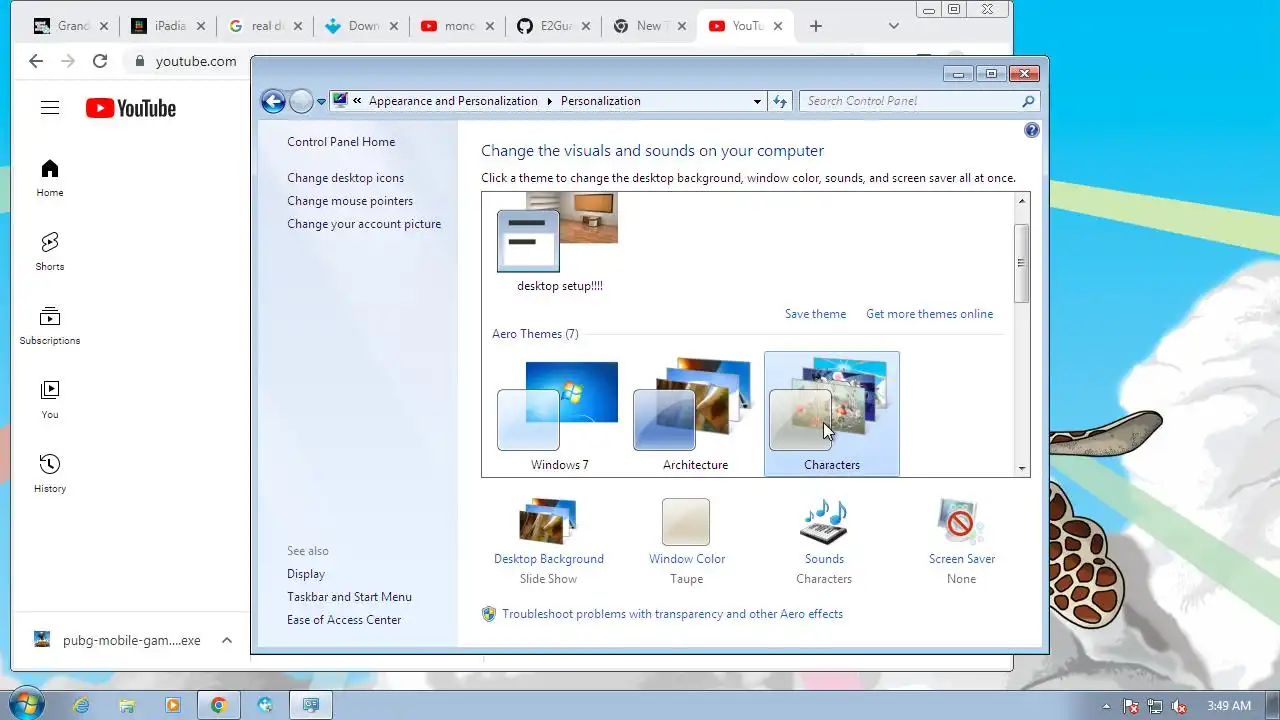The width and height of the screenshot is (1280, 720).
Task: Show hidden tray icons arrow
Action: 1107,706
